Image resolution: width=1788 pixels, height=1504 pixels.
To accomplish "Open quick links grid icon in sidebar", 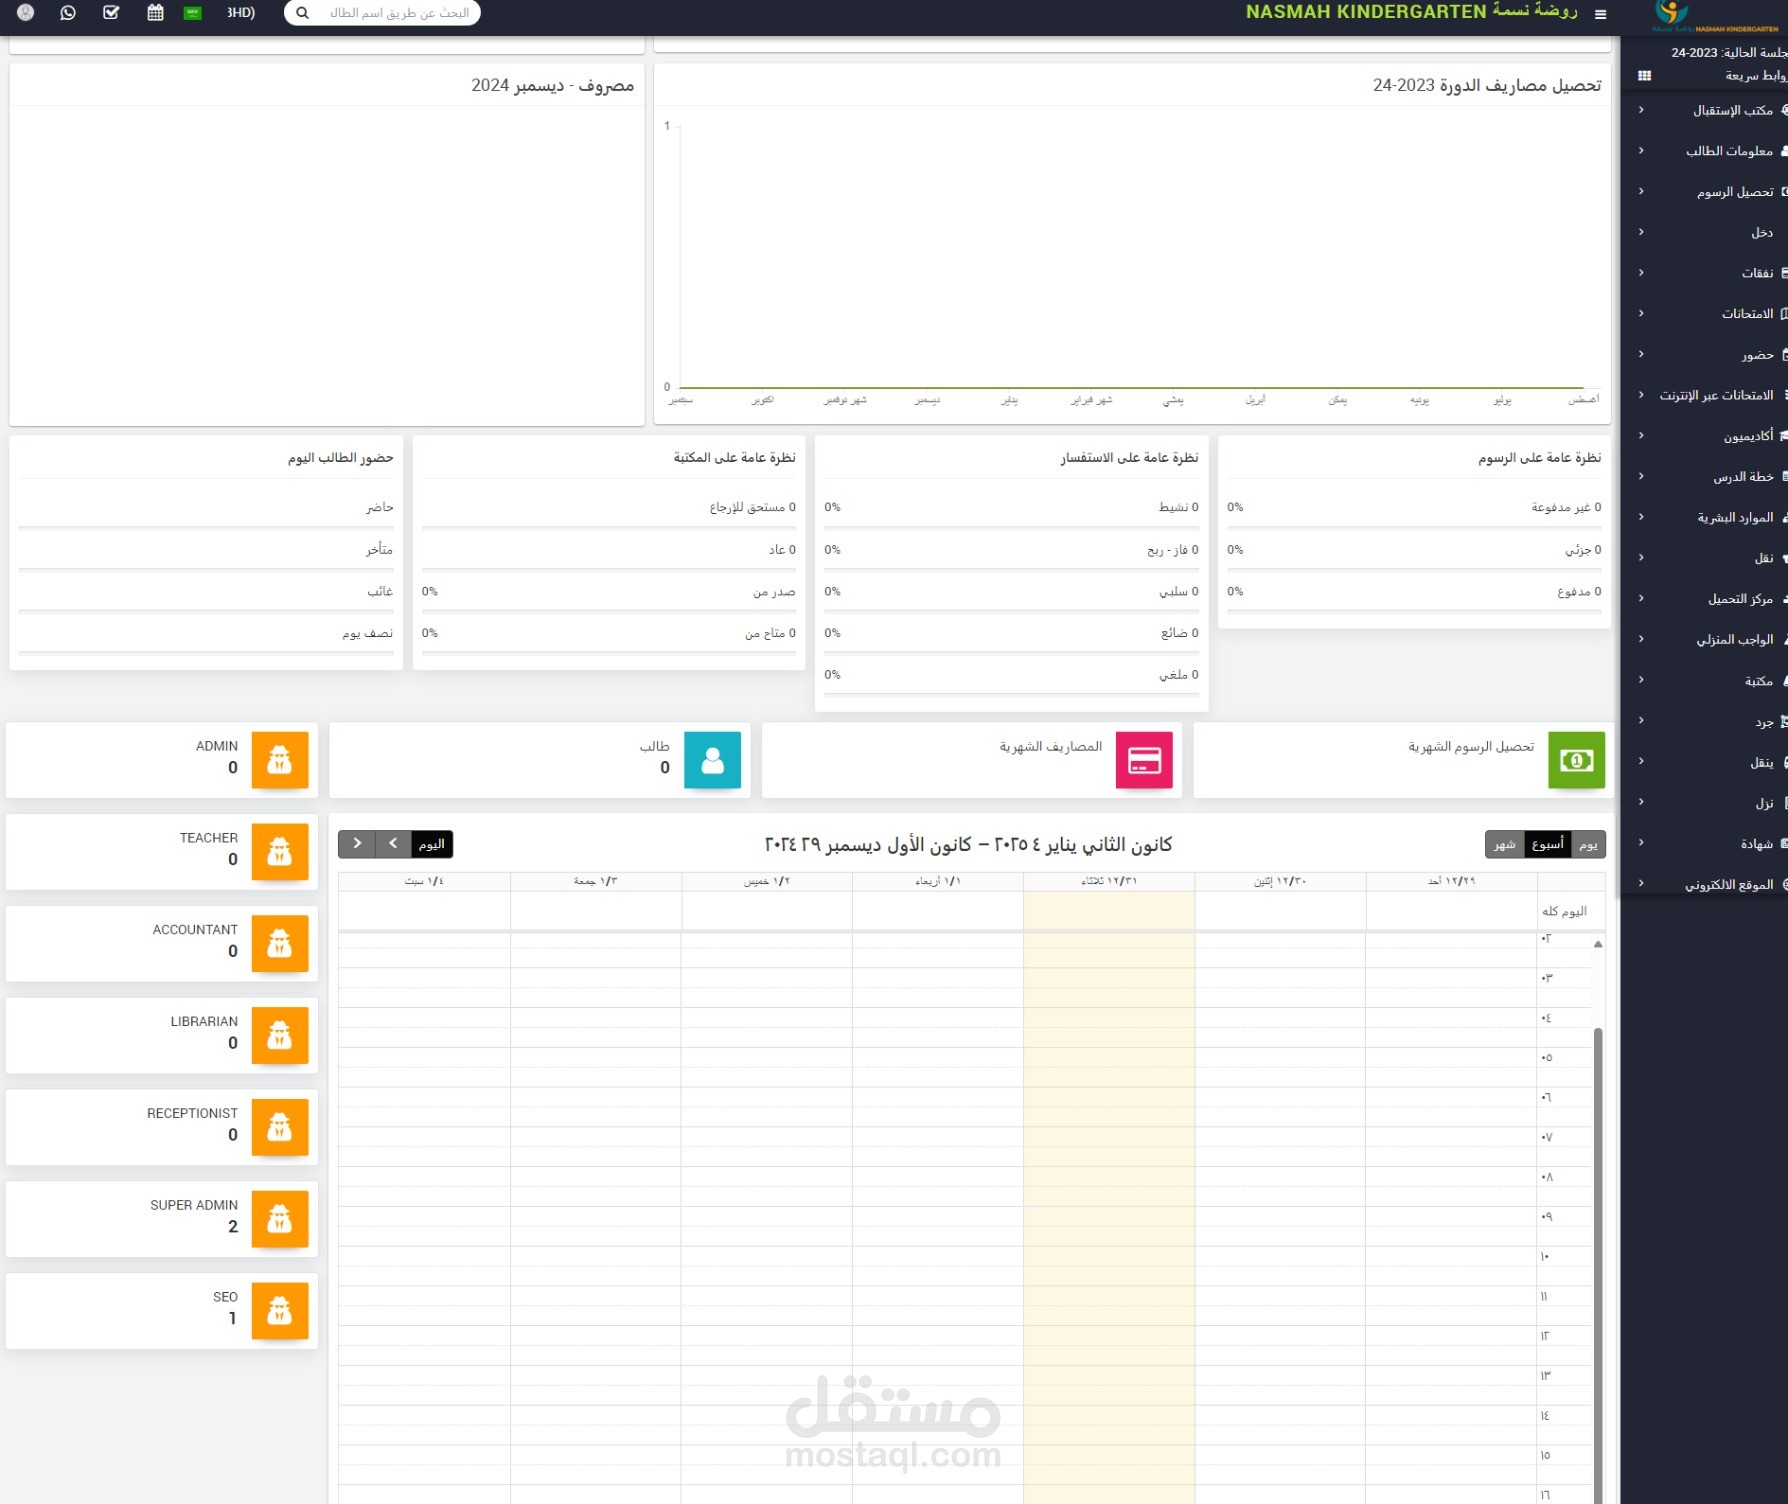I will pyautogui.click(x=1644, y=75).
